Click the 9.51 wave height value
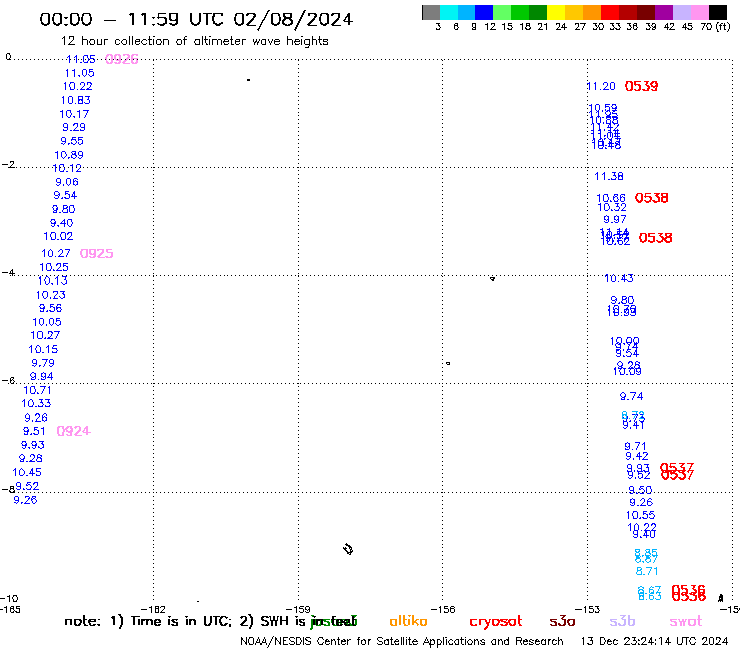 pyautogui.click(x=34, y=431)
